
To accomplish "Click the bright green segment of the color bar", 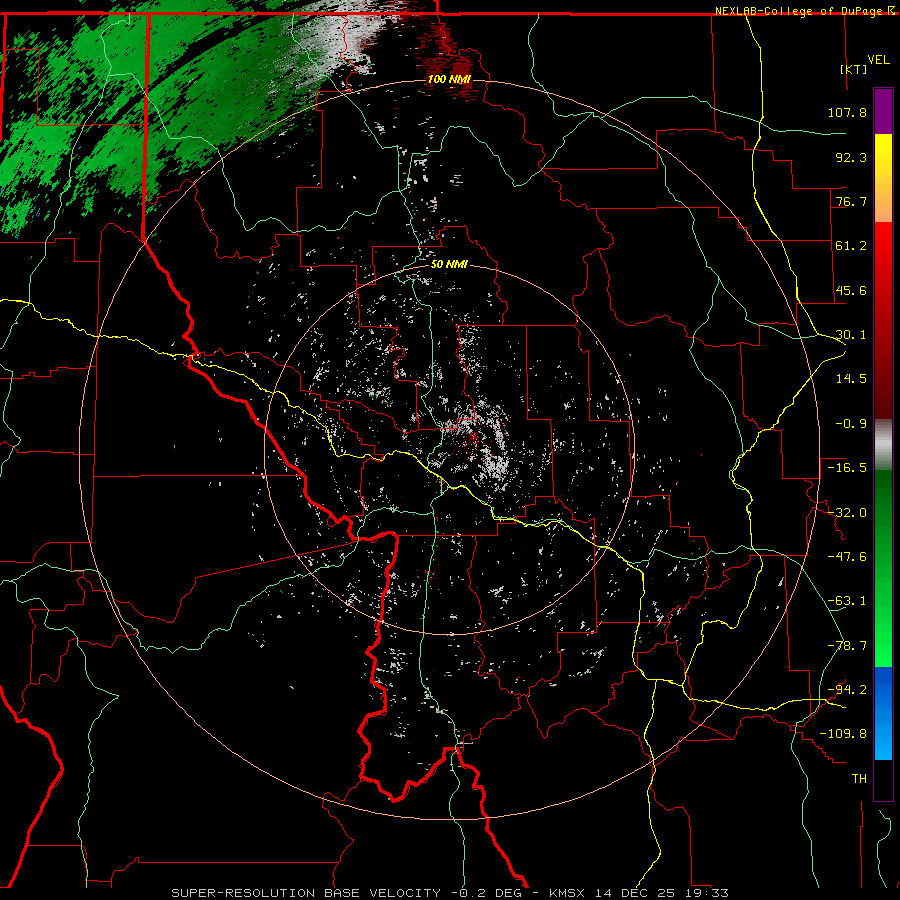I will pos(883,568).
